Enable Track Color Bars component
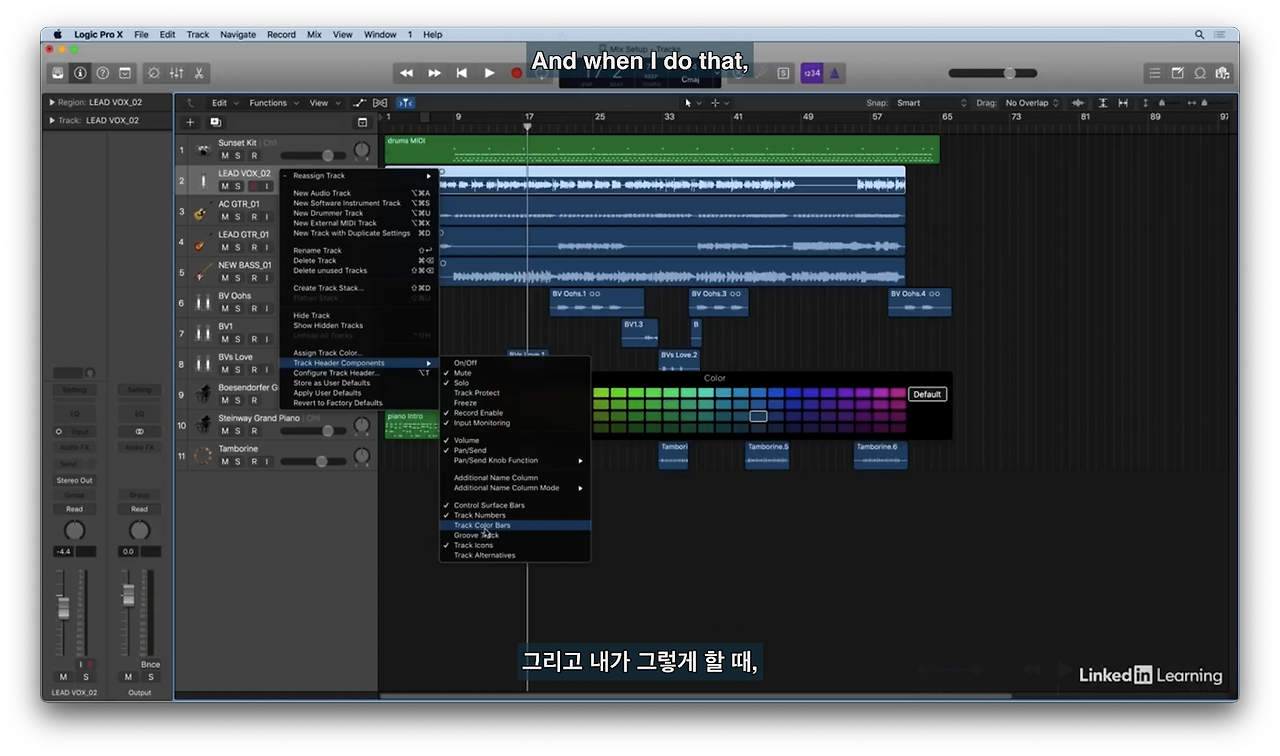This screenshot has width=1280, height=756. click(515, 525)
